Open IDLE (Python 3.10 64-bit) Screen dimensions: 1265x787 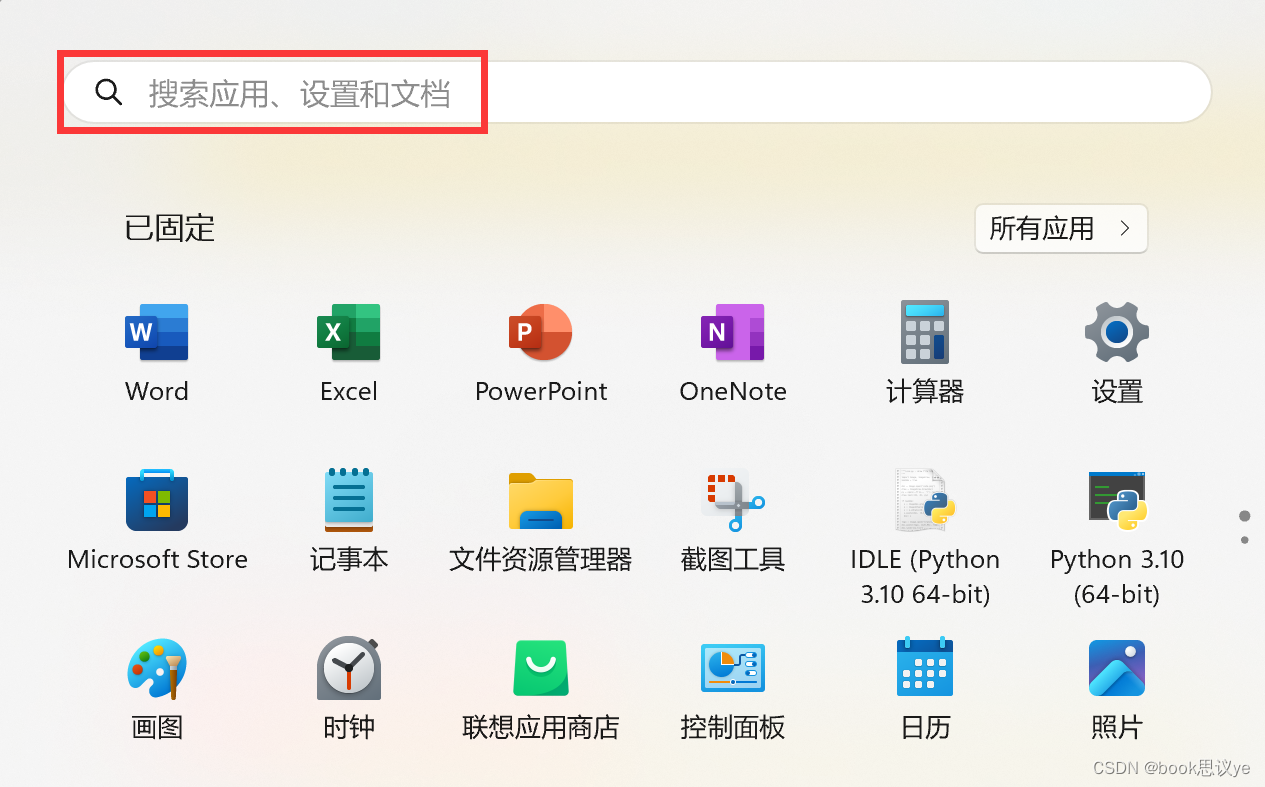(924, 500)
